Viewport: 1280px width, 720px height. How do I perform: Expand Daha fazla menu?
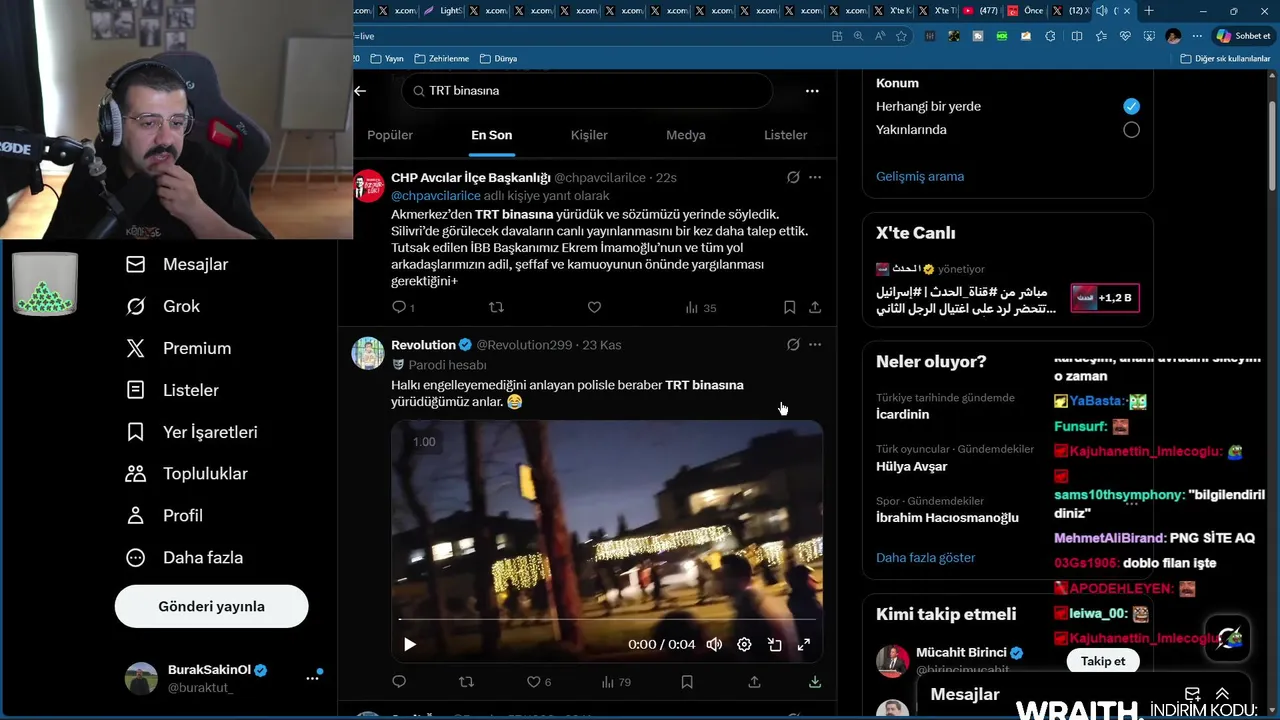184,557
